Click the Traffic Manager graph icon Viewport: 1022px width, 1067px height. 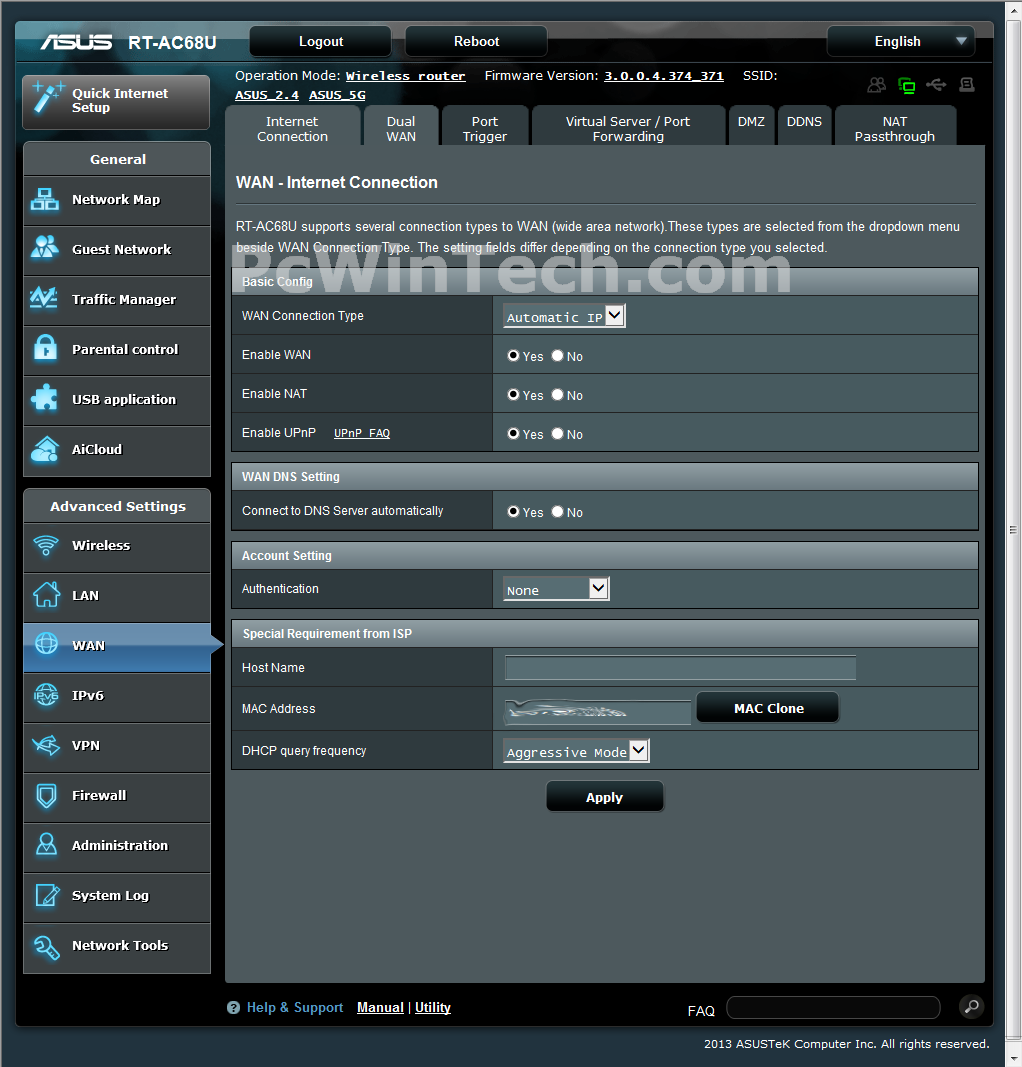pyautogui.click(x=44, y=298)
